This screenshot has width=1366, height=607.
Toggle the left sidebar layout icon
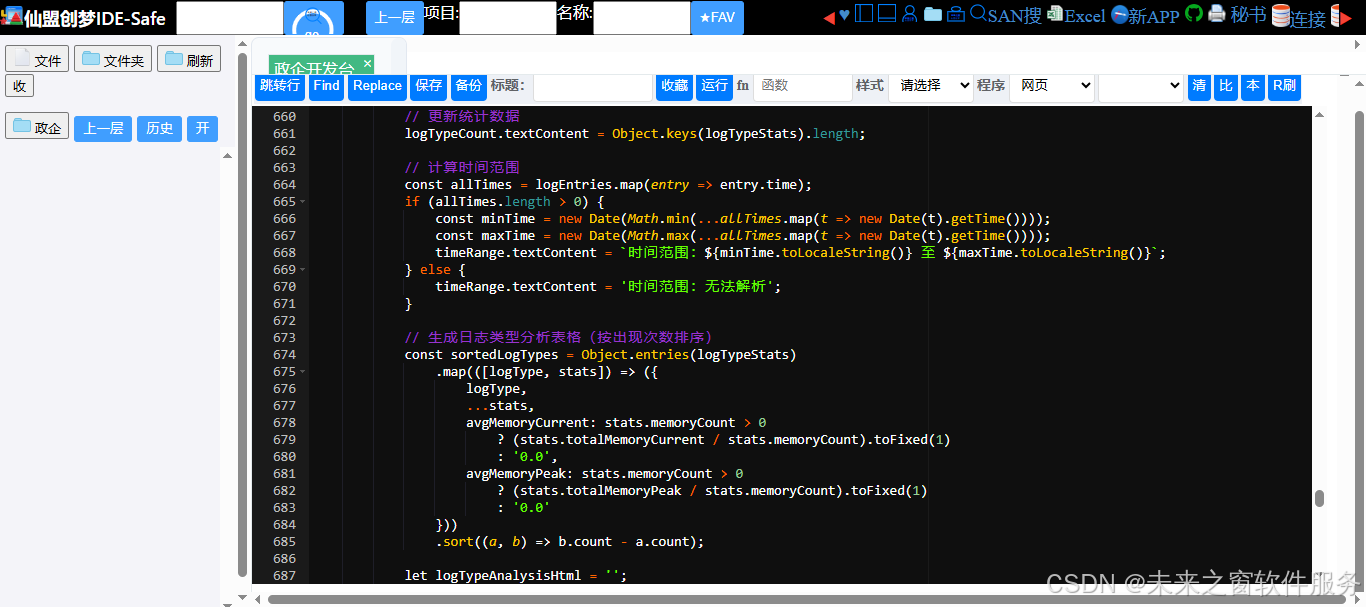(864, 14)
